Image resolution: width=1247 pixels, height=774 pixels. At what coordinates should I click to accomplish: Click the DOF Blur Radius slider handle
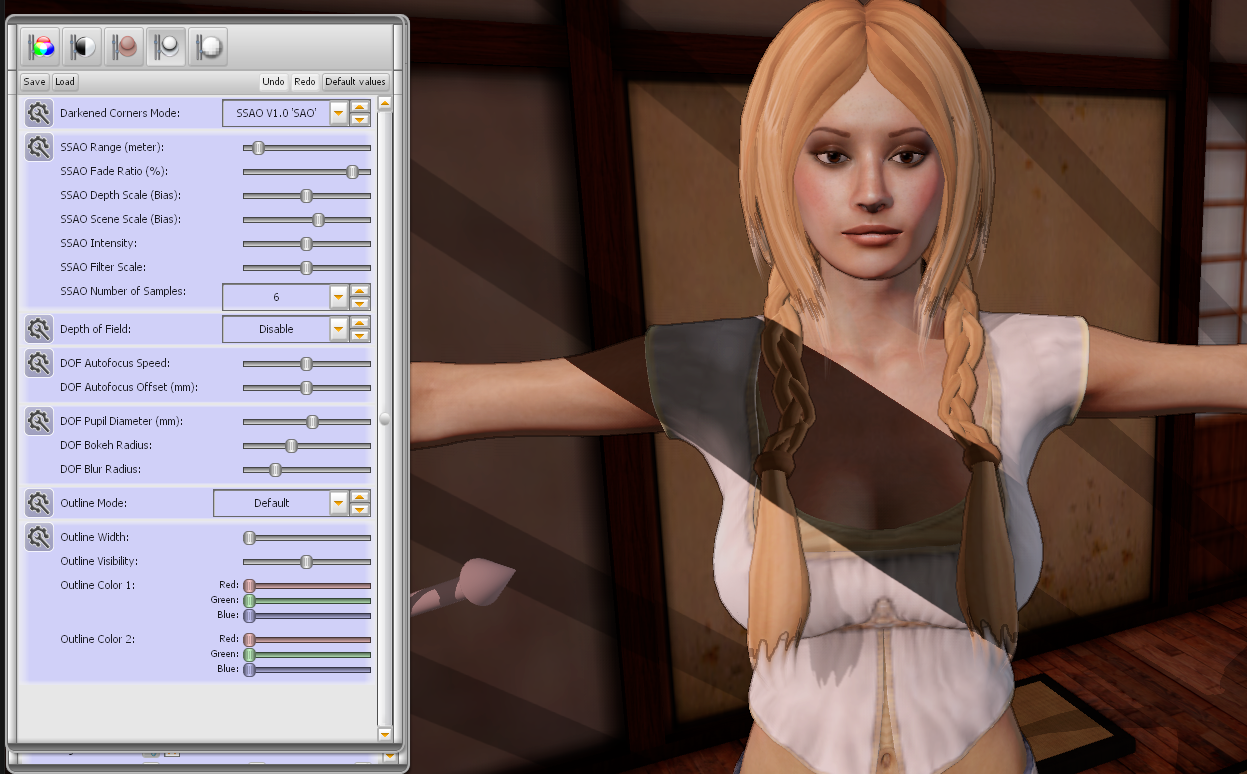click(x=275, y=470)
